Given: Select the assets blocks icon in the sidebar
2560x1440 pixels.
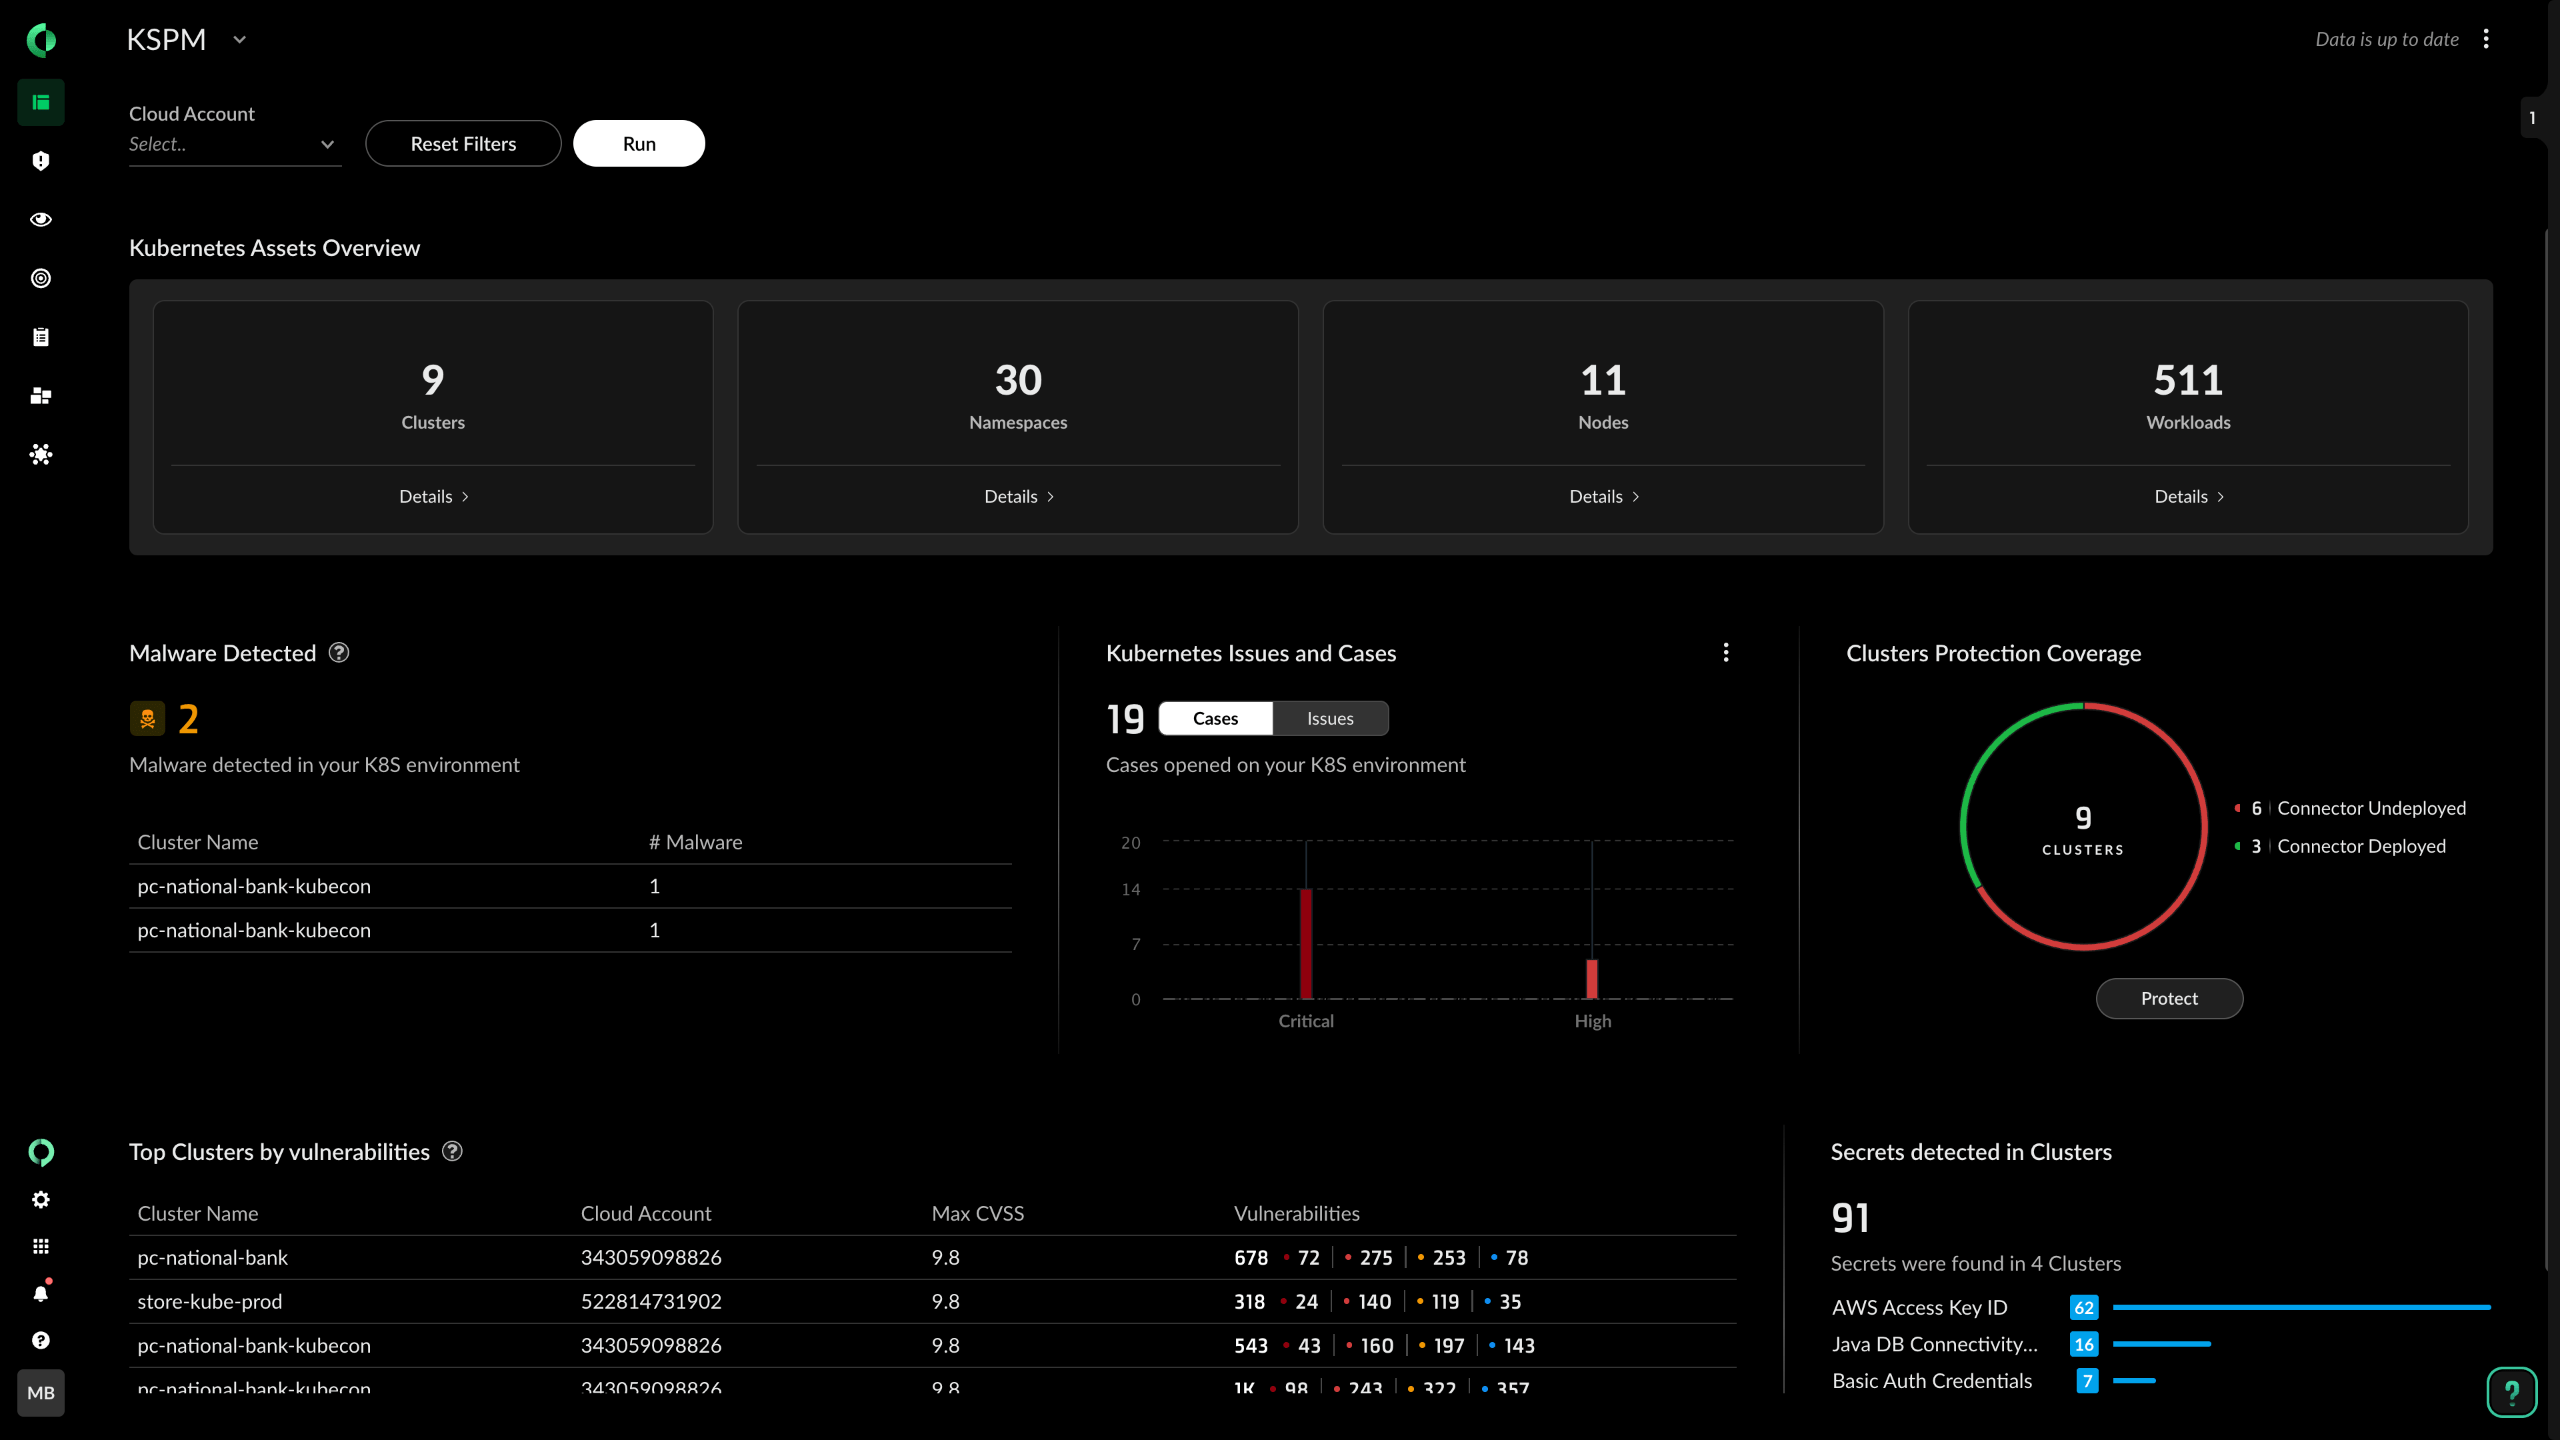Looking at the screenshot, I should coord(41,396).
